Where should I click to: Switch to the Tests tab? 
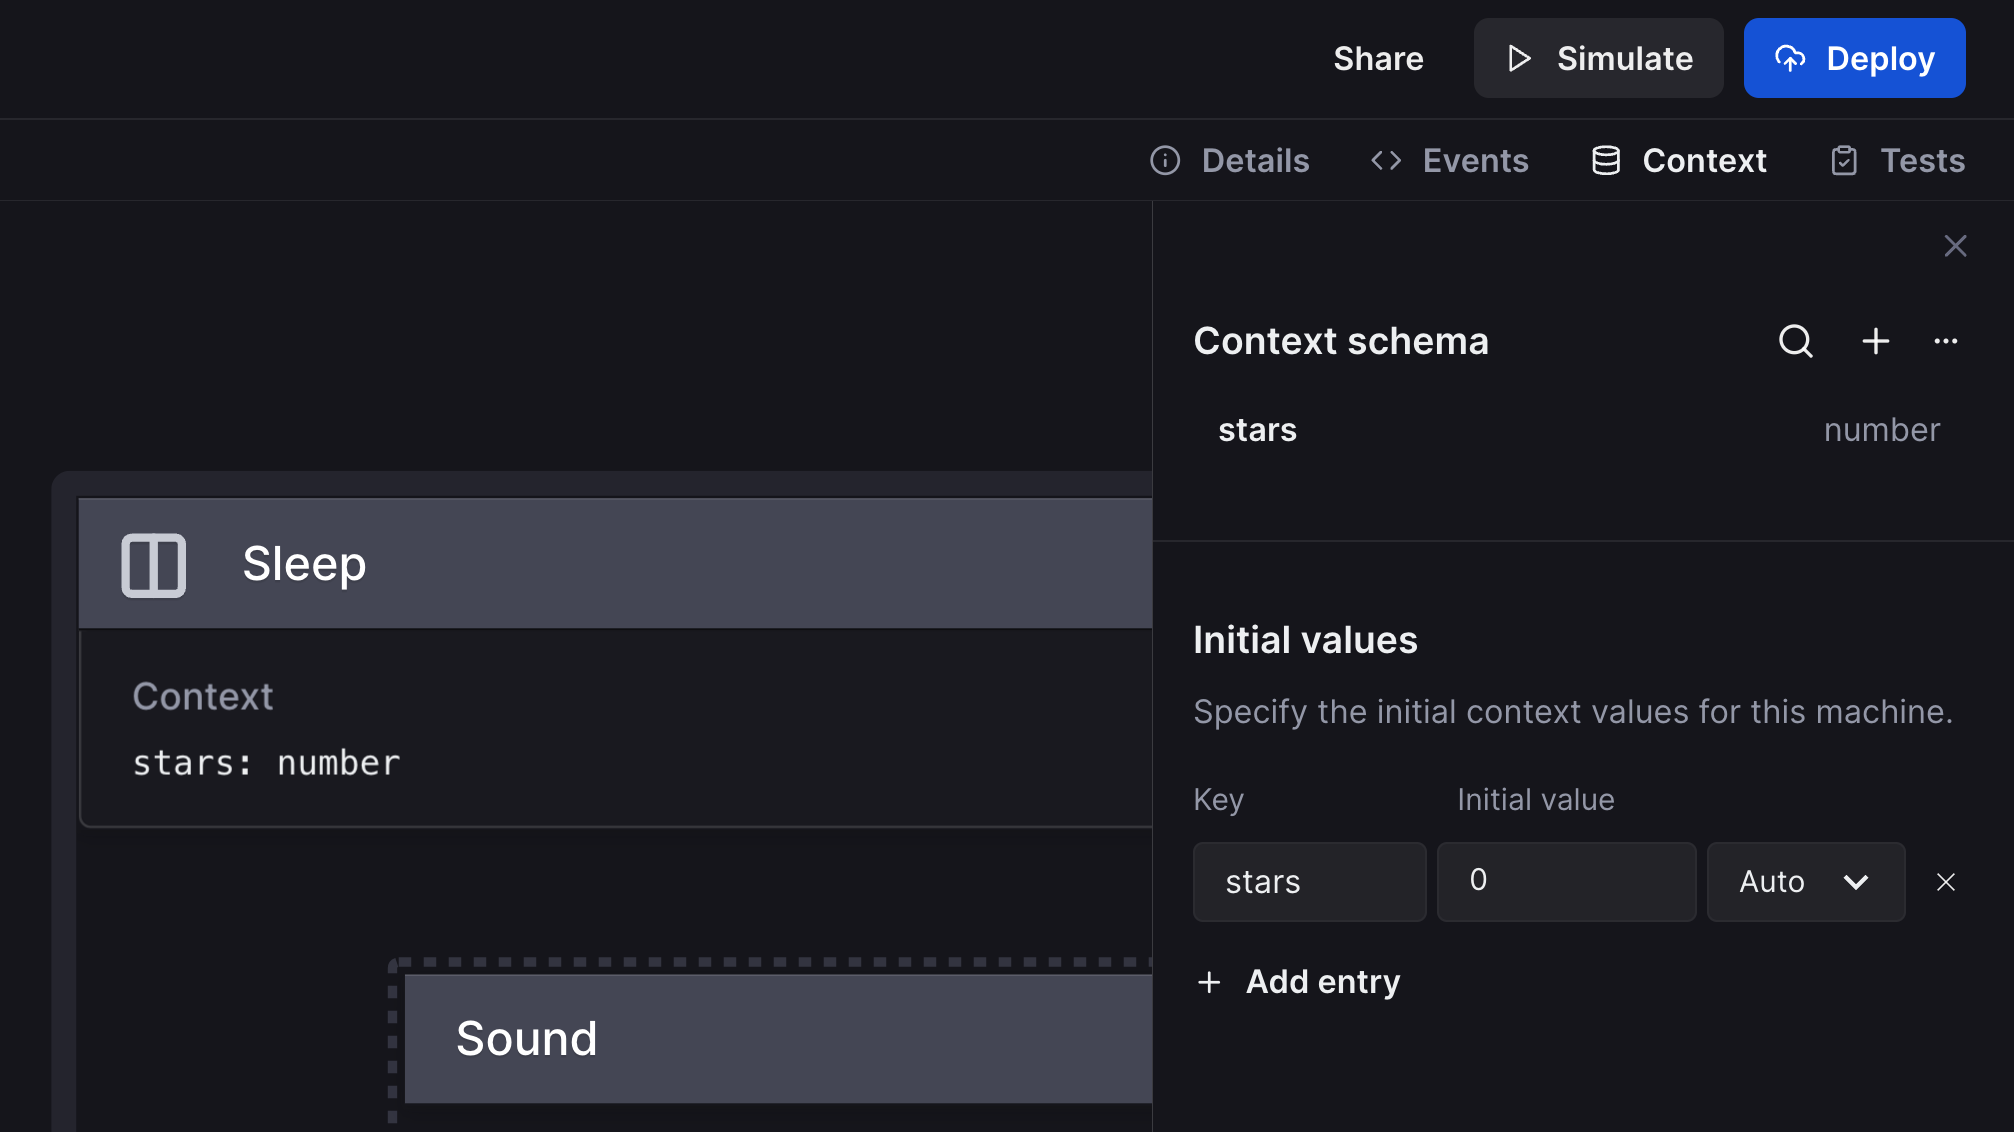[1922, 160]
